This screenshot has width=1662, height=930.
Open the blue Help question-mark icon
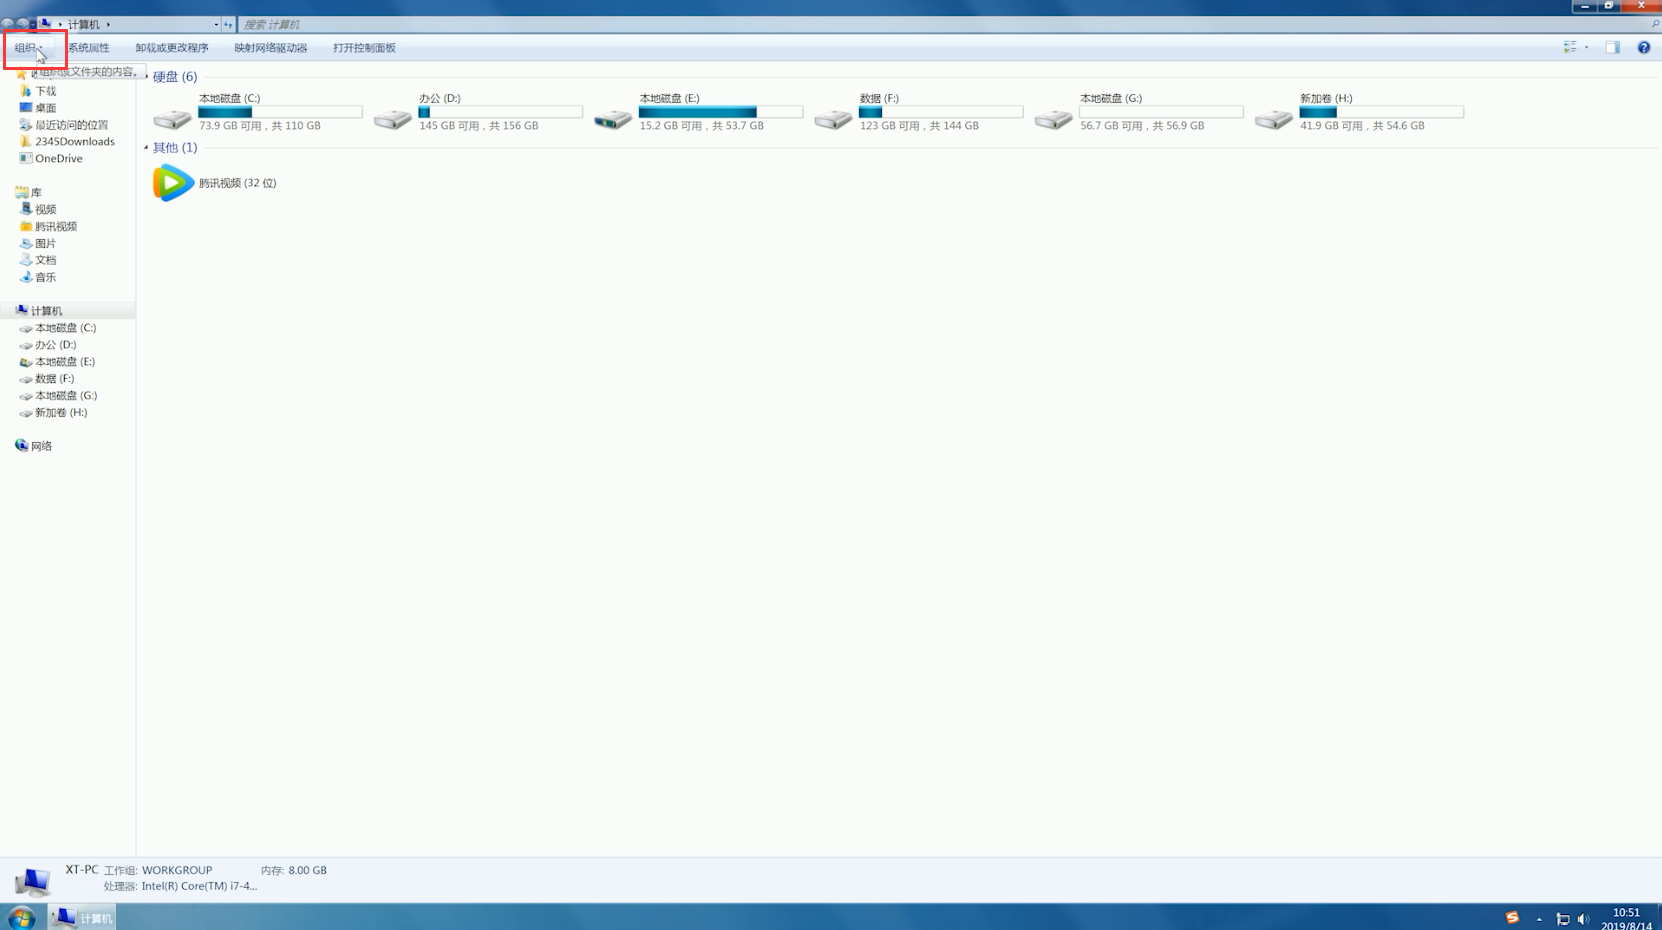[x=1644, y=47]
